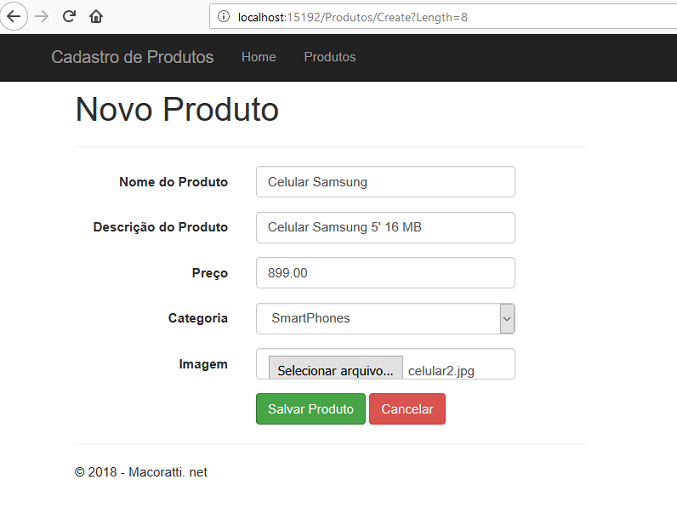This screenshot has height=508, width=677.
Task: Open the Home navigation item
Action: click(x=259, y=57)
